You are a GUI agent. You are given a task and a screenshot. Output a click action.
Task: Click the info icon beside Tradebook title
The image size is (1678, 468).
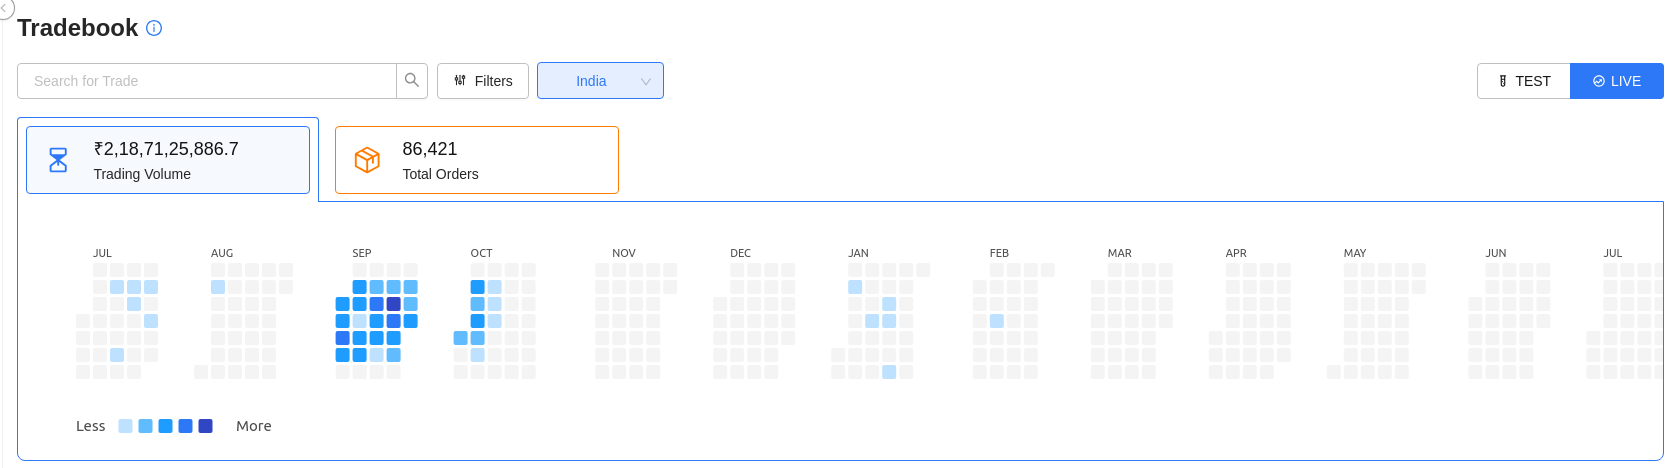tap(154, 28)
